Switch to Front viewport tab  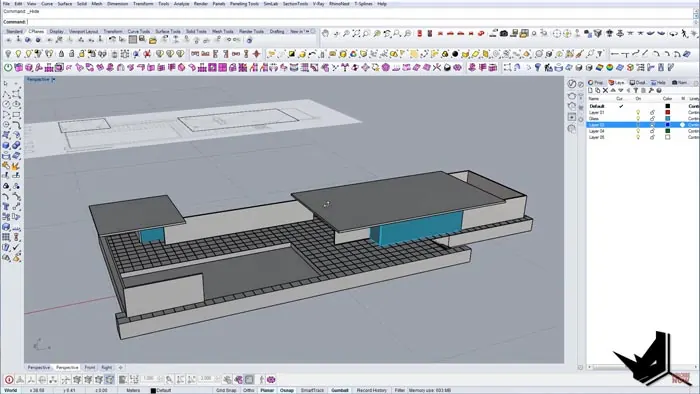tap(90, 367)
